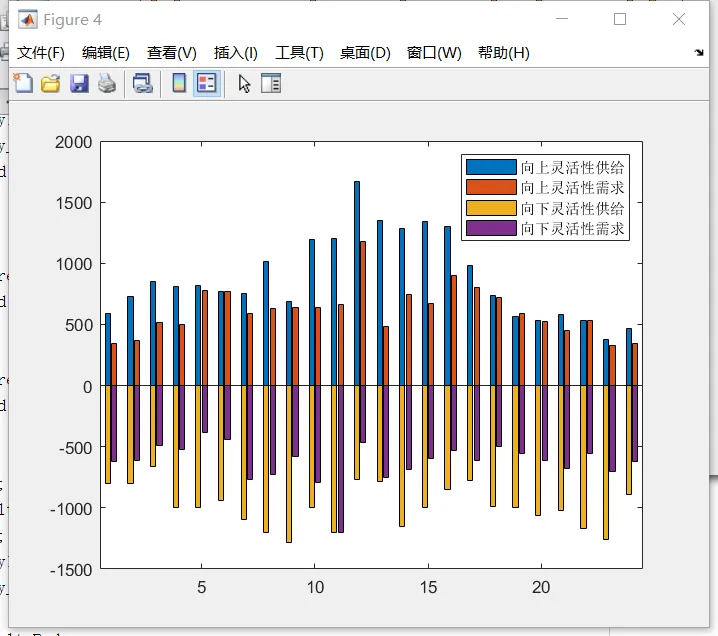Maximize the Figure 4 window
The image size is (718, 636).
coord(620,19)
